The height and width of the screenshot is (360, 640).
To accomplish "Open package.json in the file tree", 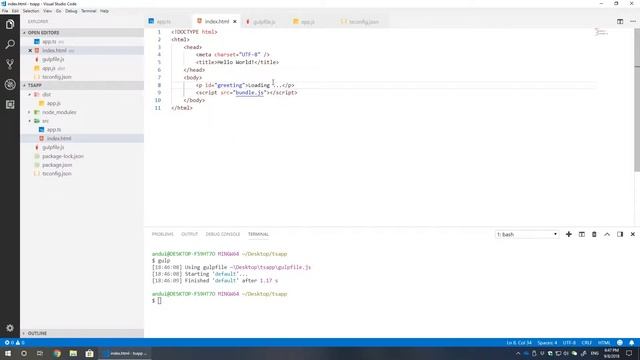I will coord(57,165).
